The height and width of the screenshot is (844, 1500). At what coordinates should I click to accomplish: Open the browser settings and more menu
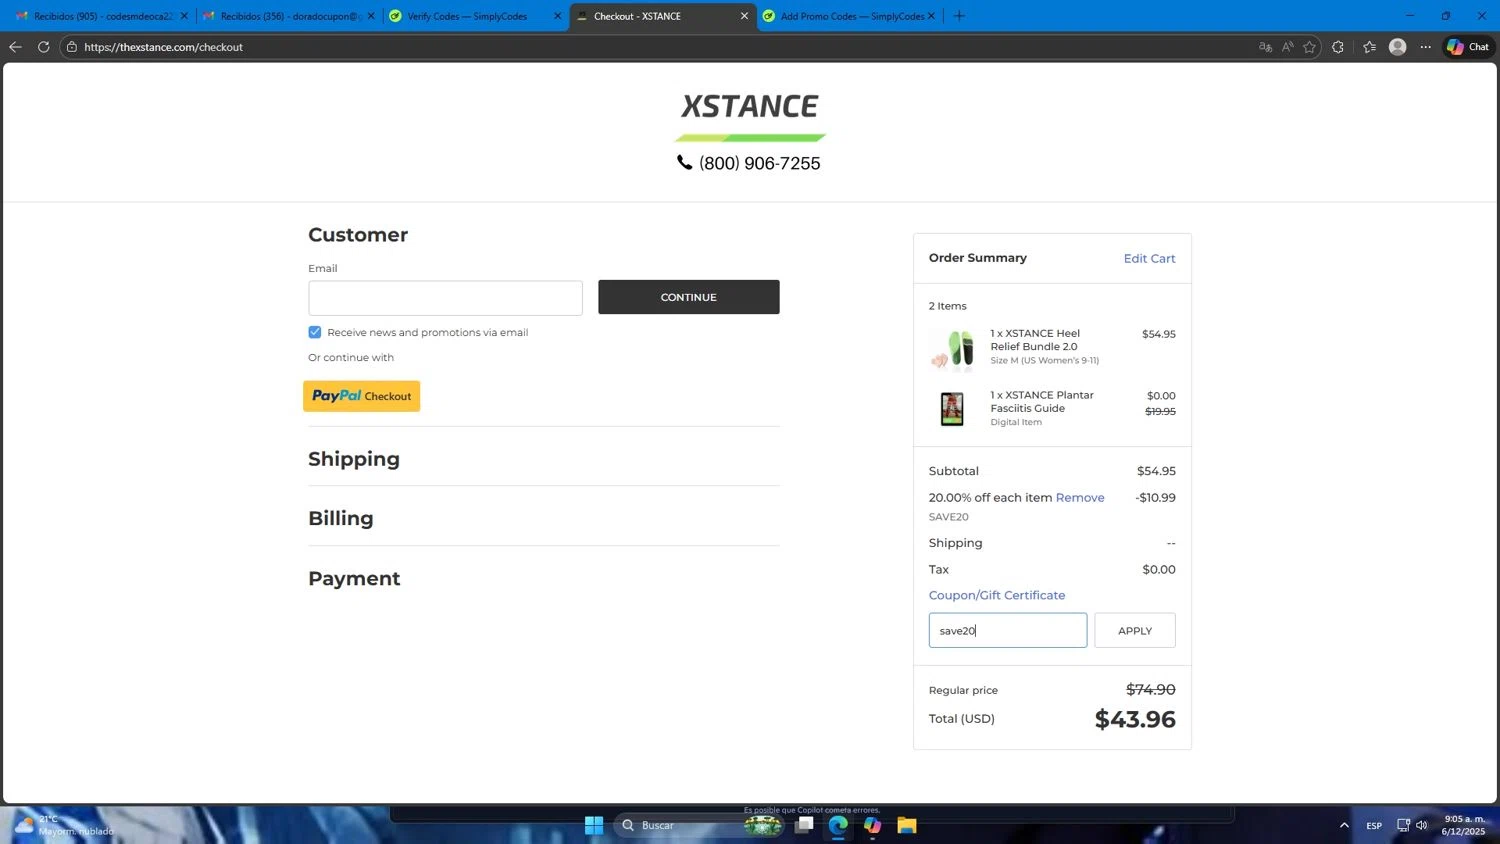click(1426, 47)
